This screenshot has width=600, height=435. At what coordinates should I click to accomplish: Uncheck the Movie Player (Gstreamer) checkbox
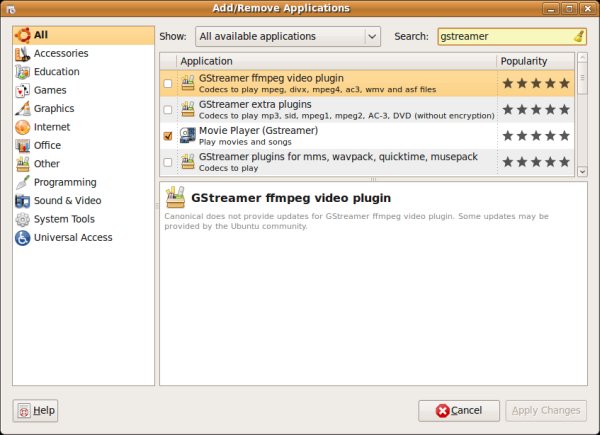click(168, 136)
